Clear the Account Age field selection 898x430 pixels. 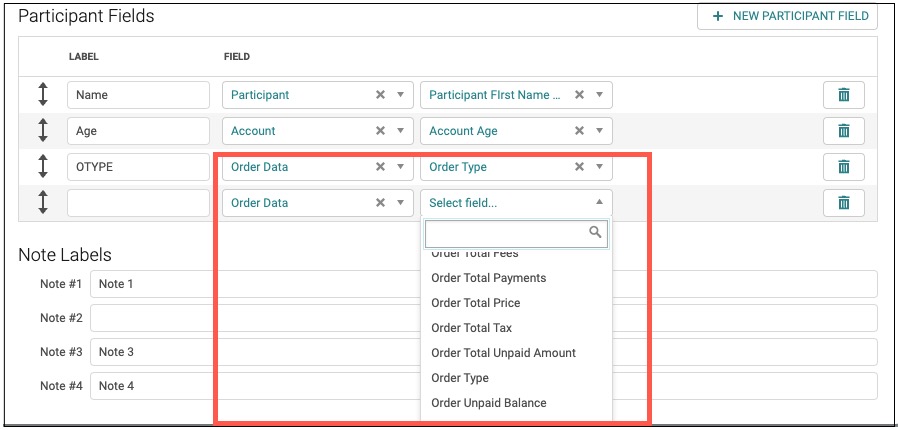(580, 131)
